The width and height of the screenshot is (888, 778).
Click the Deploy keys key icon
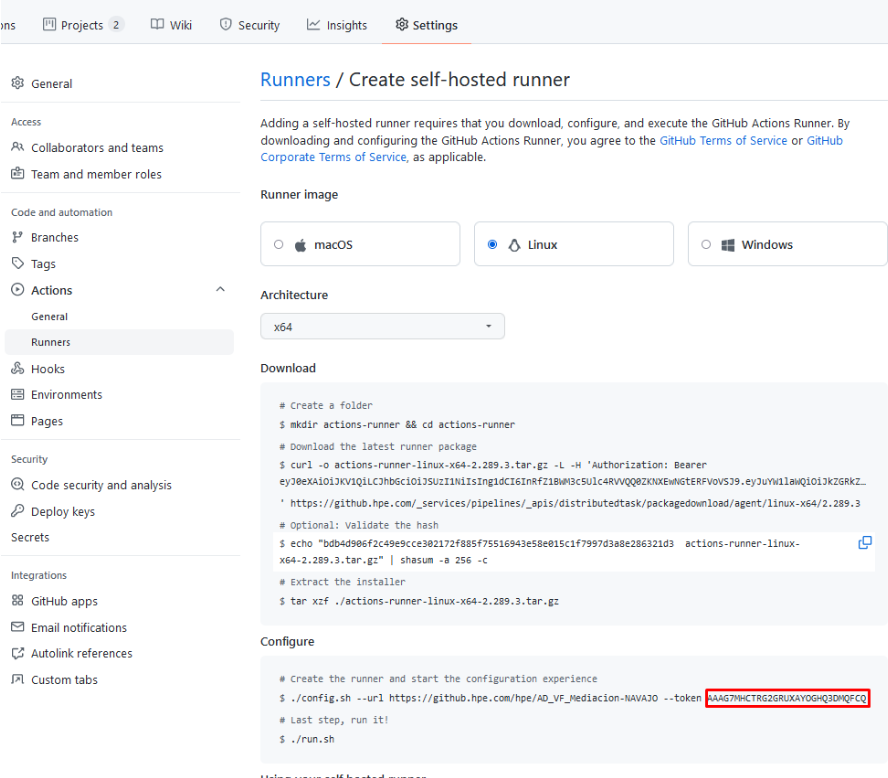click(x=18, y=510)
